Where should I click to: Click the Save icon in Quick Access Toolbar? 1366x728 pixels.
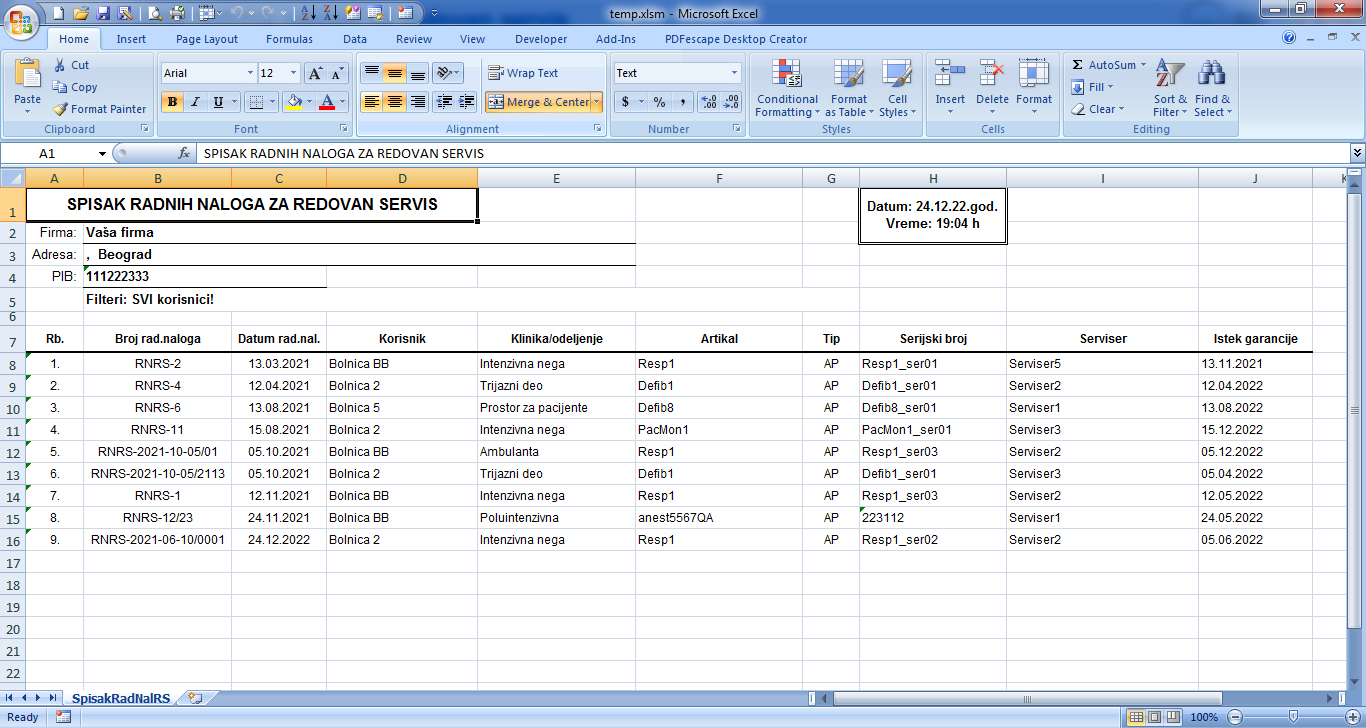(102, 13)
